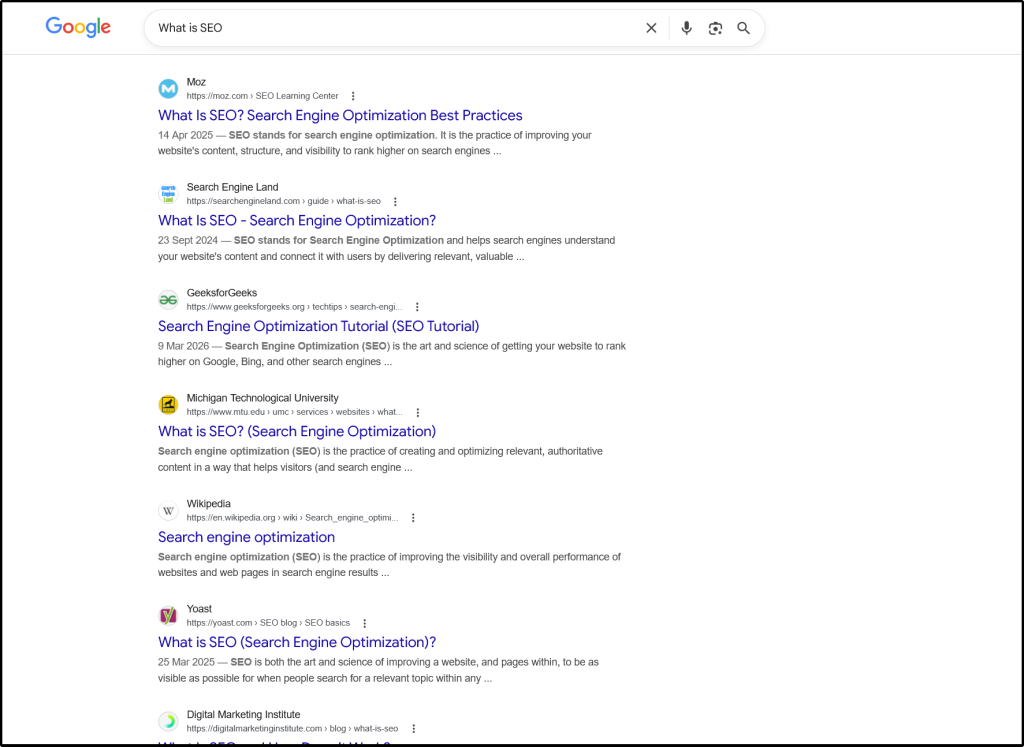Screen dimensions: 1024x747
Task: Click the moz.com › SEO Learning Center URL
Action: (x=263, y=96)
